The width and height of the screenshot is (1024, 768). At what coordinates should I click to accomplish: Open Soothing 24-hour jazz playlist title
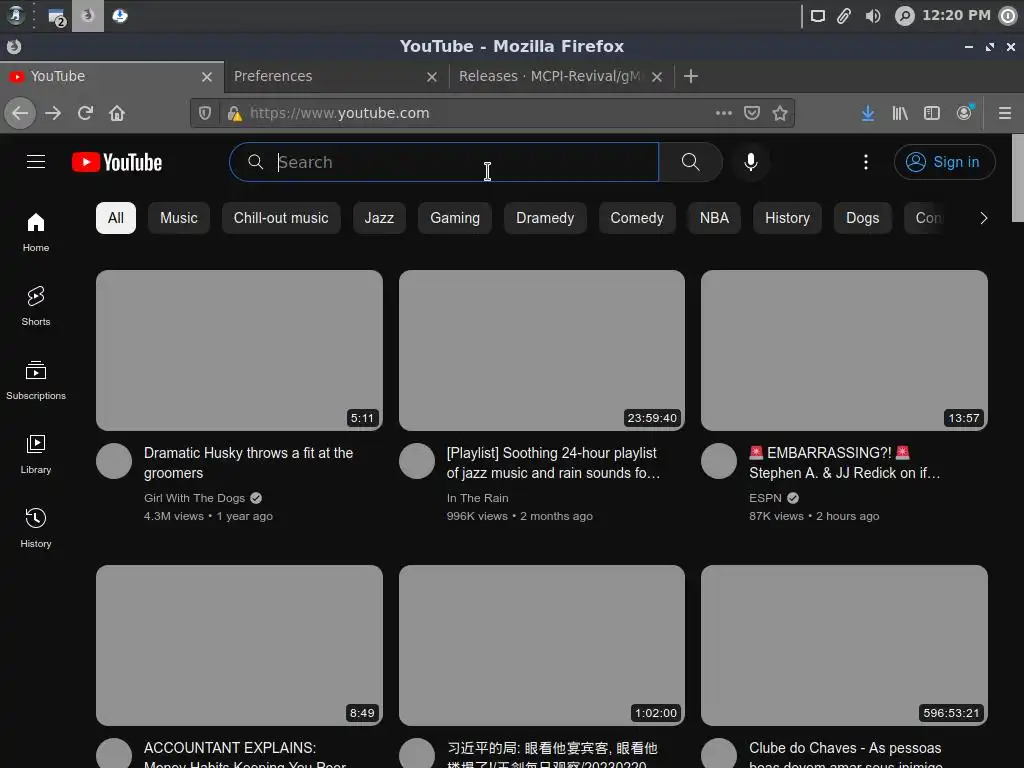(x=553, y=463)
